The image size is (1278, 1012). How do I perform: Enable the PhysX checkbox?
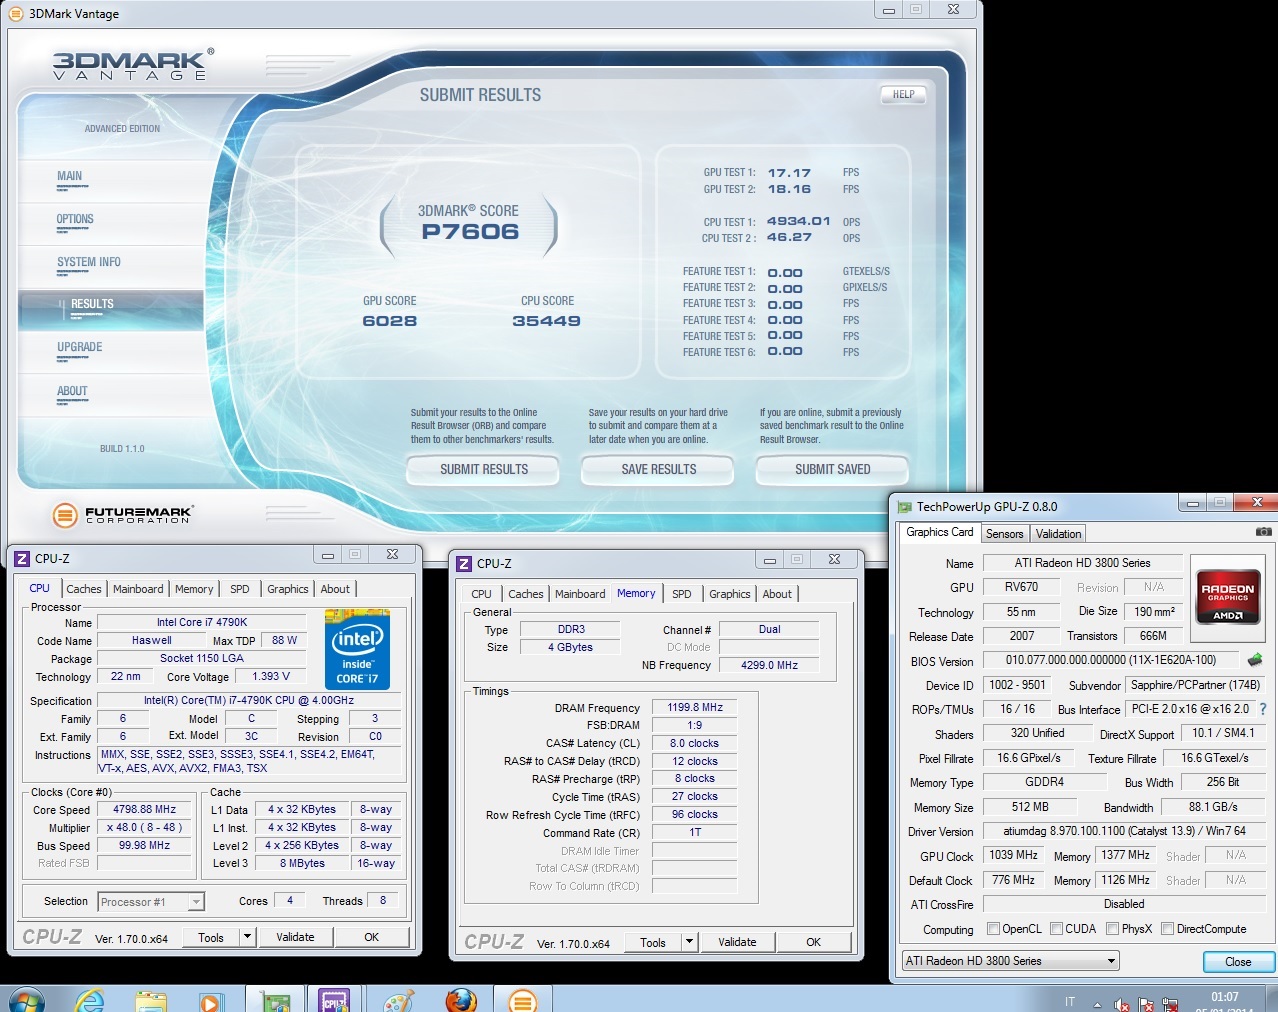[1112, 928]
